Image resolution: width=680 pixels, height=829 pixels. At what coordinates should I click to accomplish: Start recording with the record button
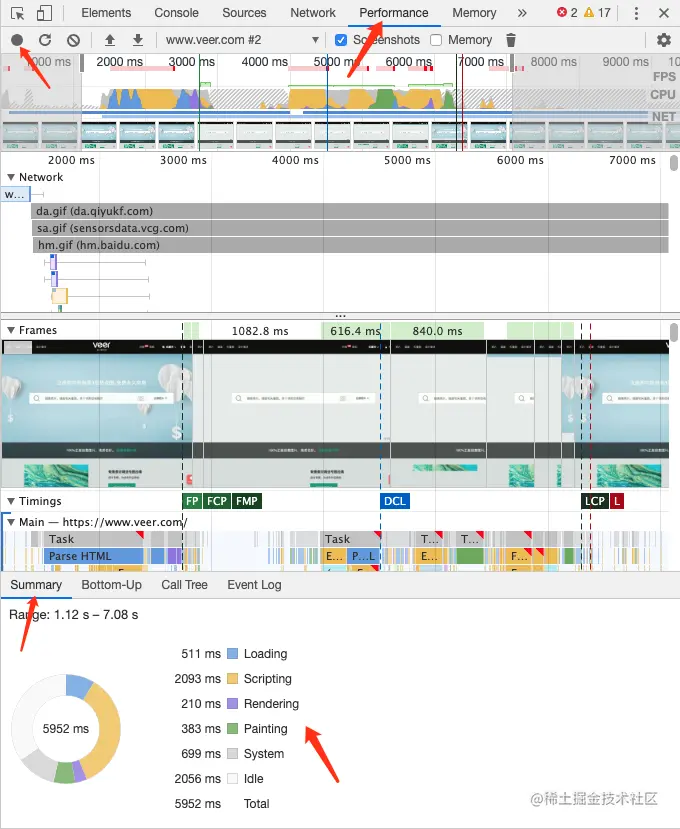pos(17,40)
